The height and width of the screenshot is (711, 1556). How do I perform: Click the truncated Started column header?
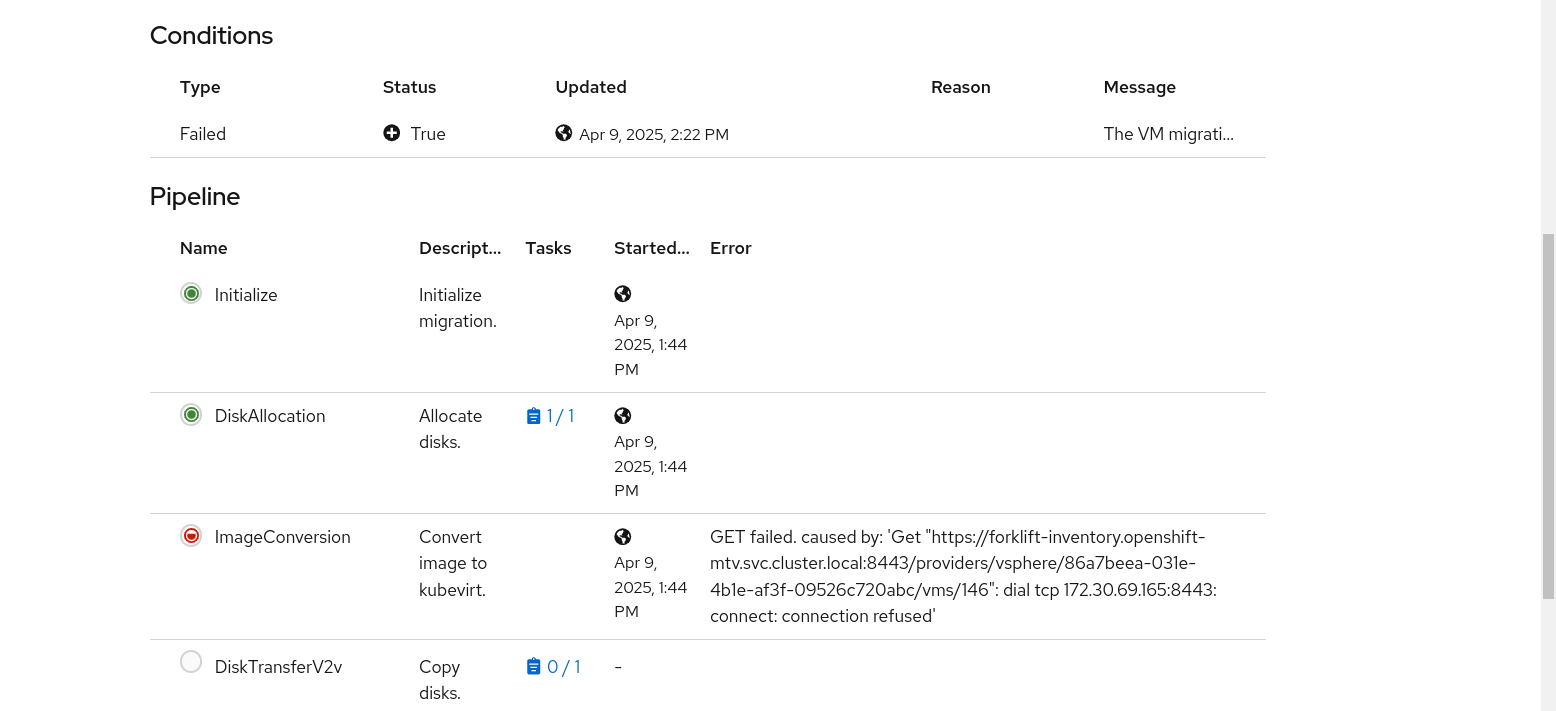click(651, 248)
